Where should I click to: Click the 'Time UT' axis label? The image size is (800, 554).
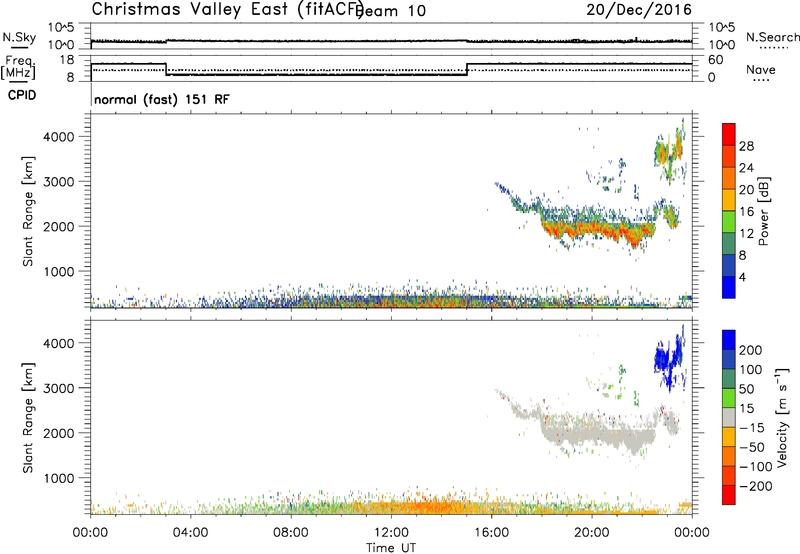click(x=391, y=548)
